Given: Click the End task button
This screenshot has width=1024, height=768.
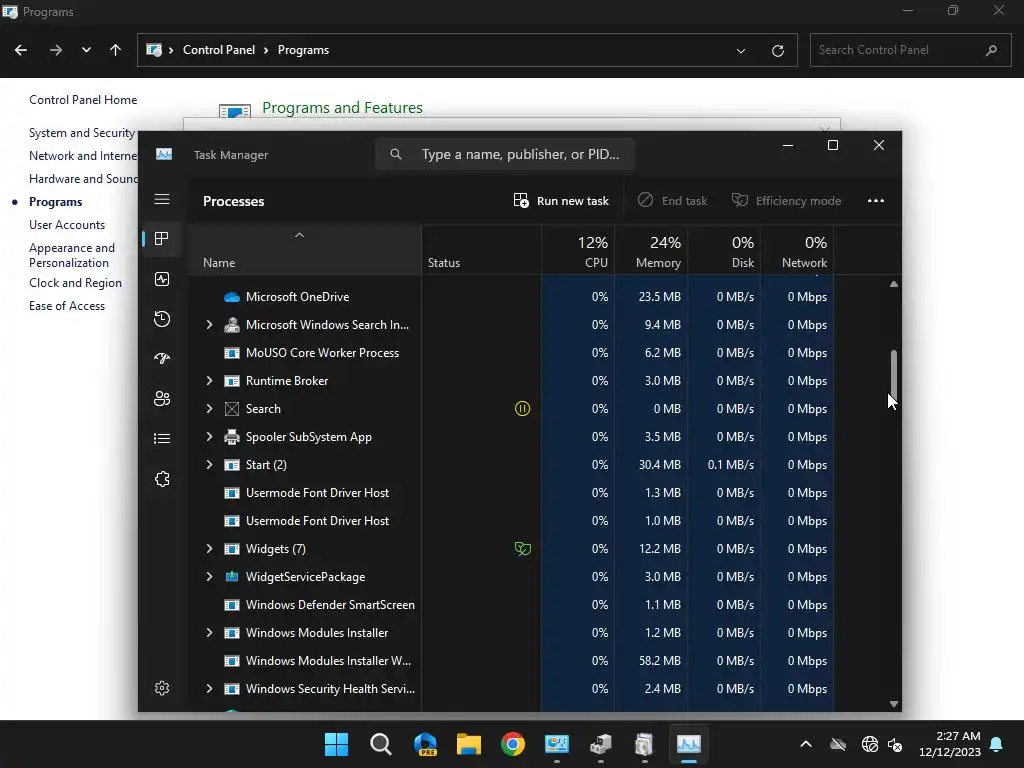Looking at the screenshot, I should pyautogui.click(x=673, y=200).
